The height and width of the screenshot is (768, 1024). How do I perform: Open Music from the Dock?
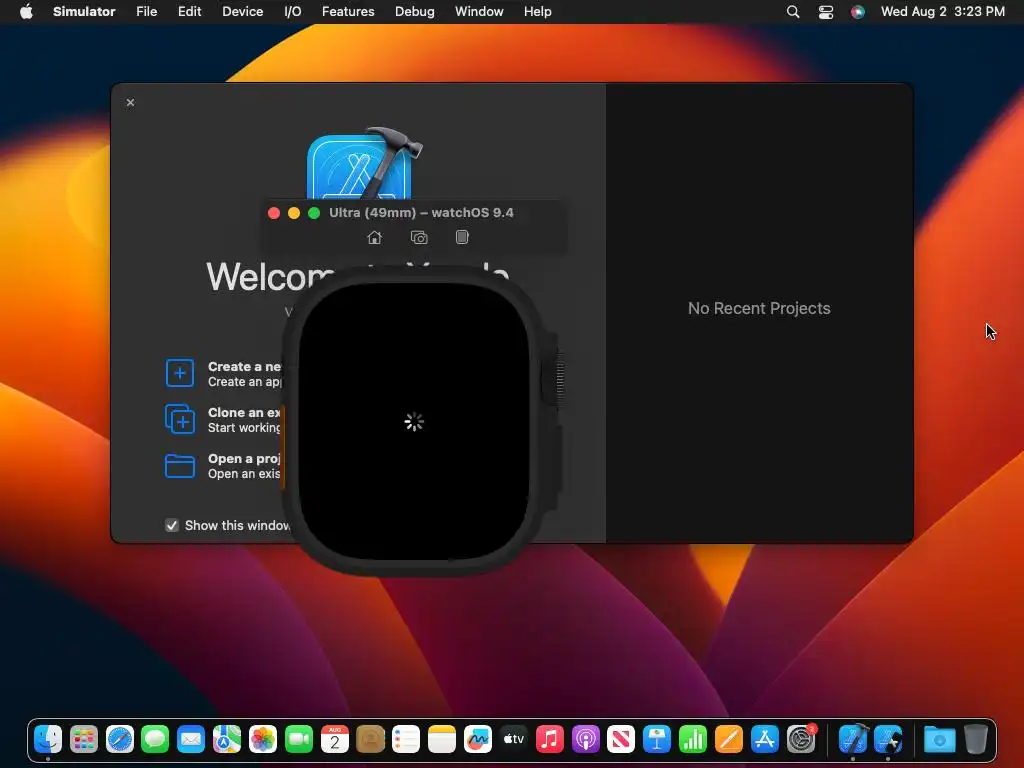549,739
